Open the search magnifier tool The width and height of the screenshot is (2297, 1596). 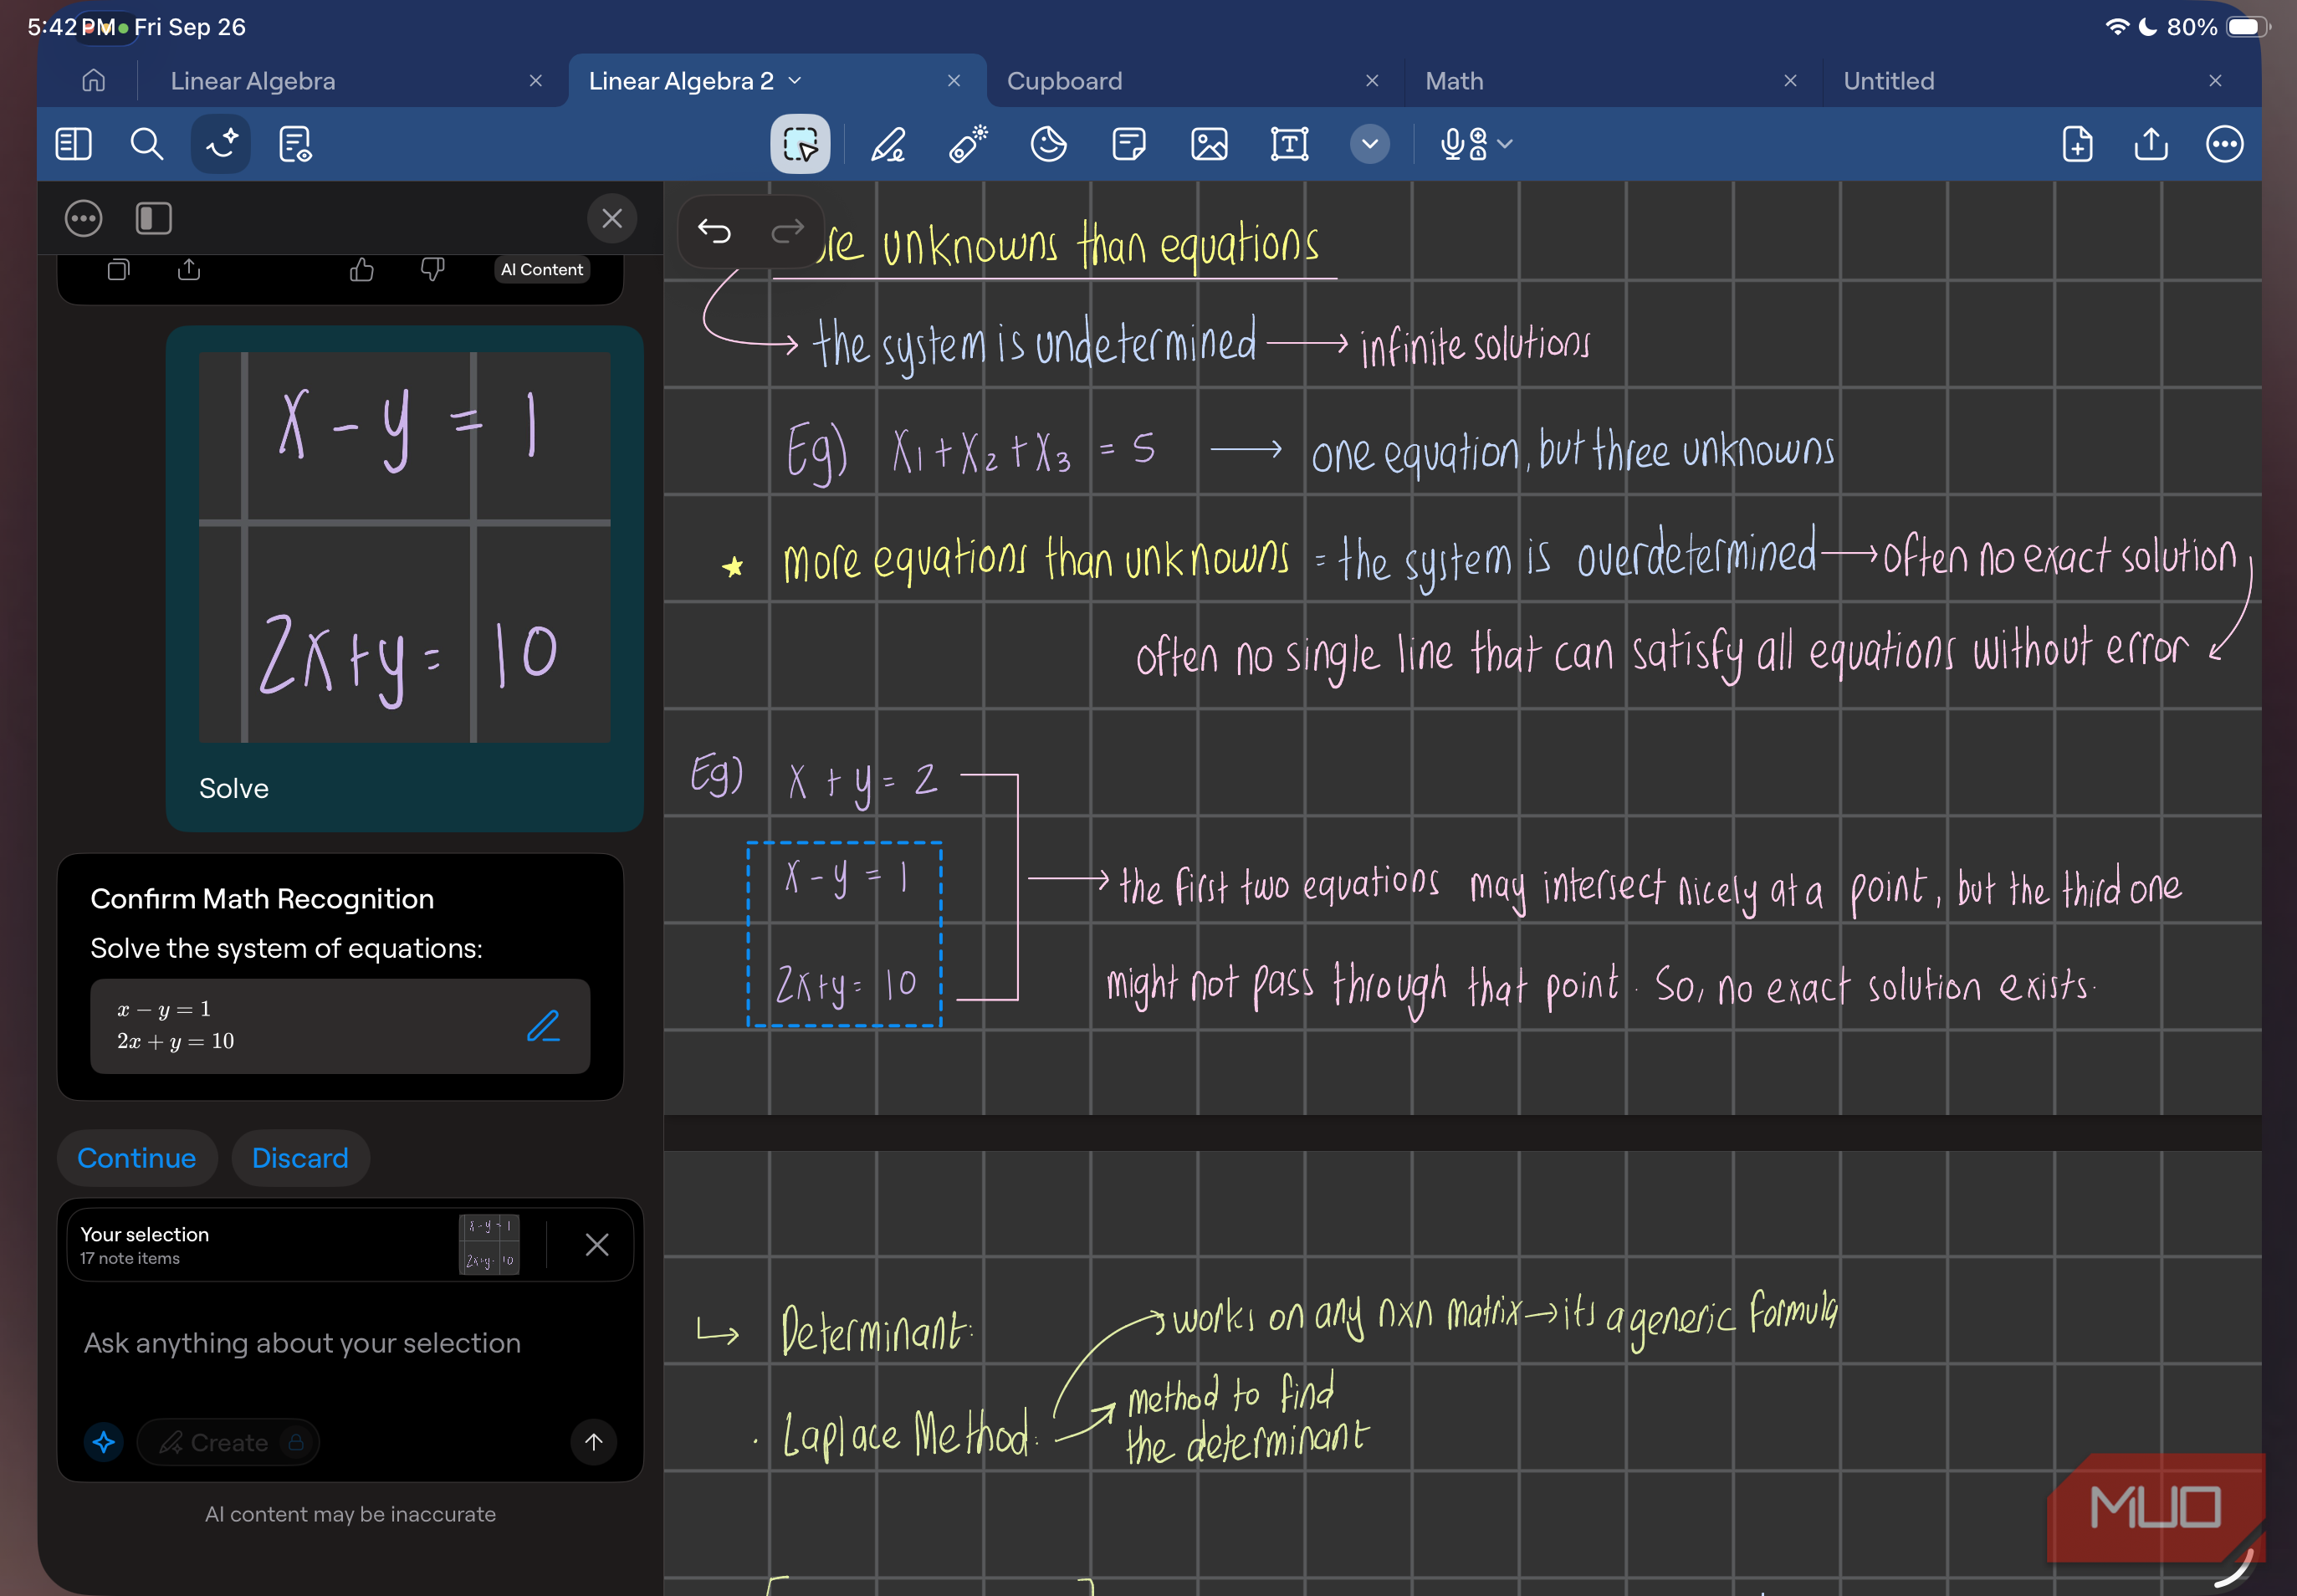click(x=147, y=144)
